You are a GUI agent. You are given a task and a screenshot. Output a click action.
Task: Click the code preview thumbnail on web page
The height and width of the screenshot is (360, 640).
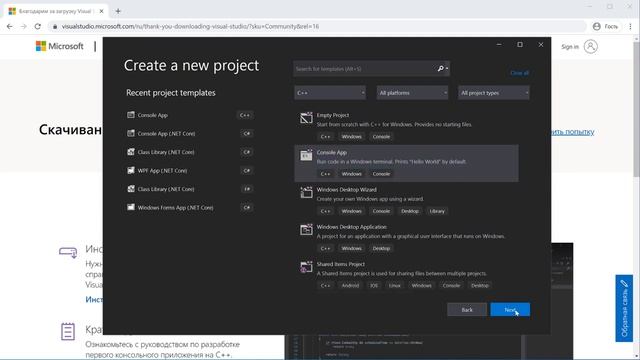click(x=562, y=301)
